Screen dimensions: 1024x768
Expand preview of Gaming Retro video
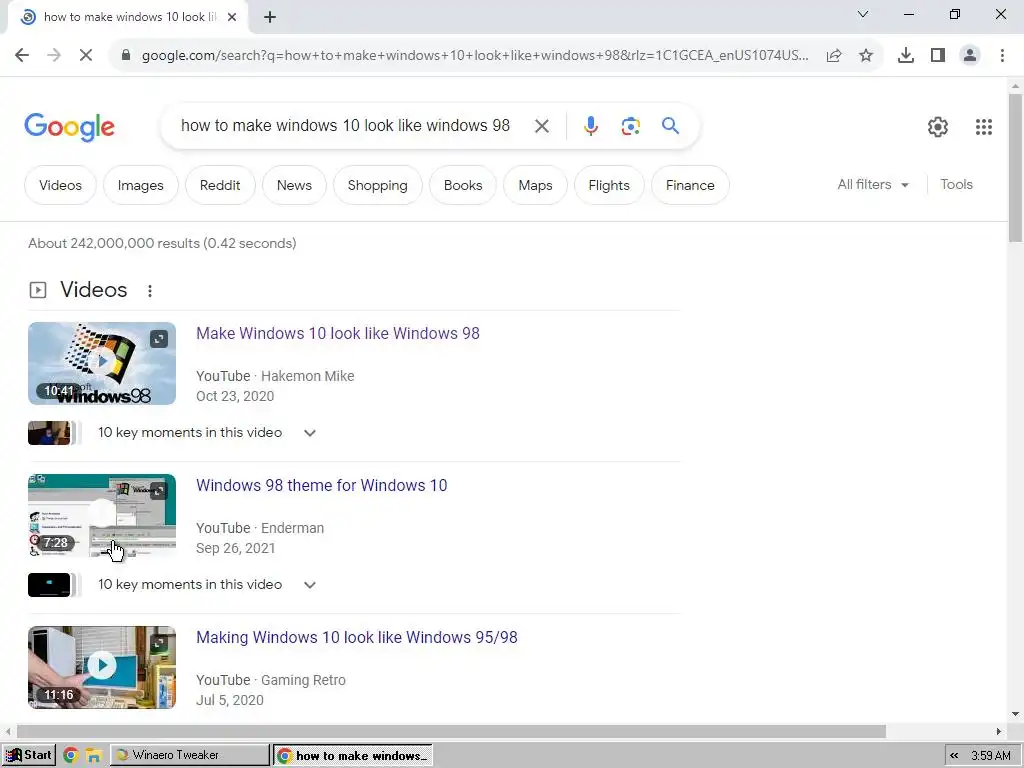pos(159,643)
